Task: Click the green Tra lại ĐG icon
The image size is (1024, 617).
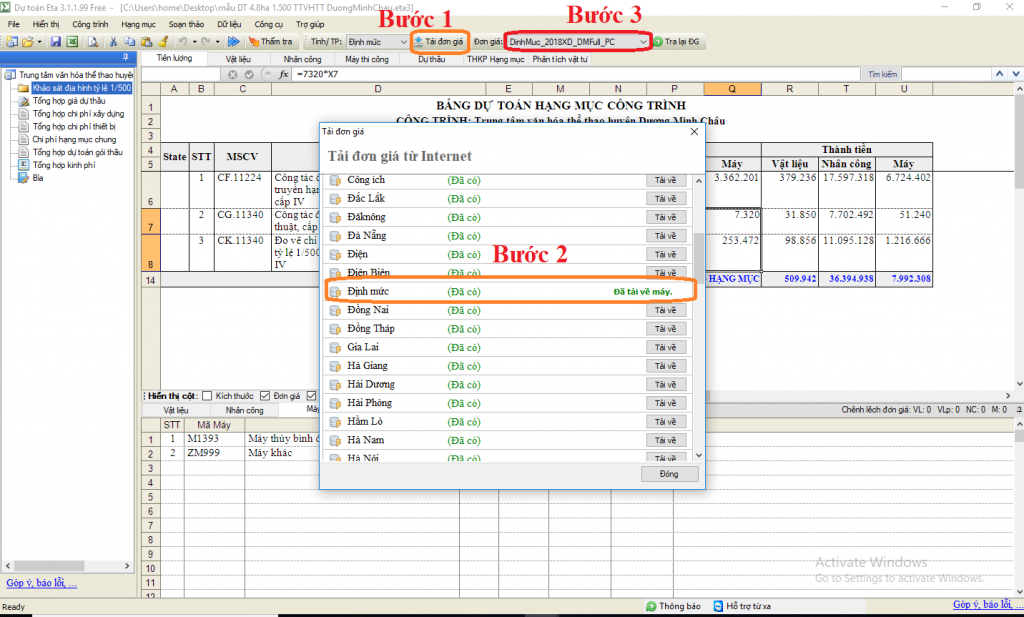Action: [x=659, y=42]
